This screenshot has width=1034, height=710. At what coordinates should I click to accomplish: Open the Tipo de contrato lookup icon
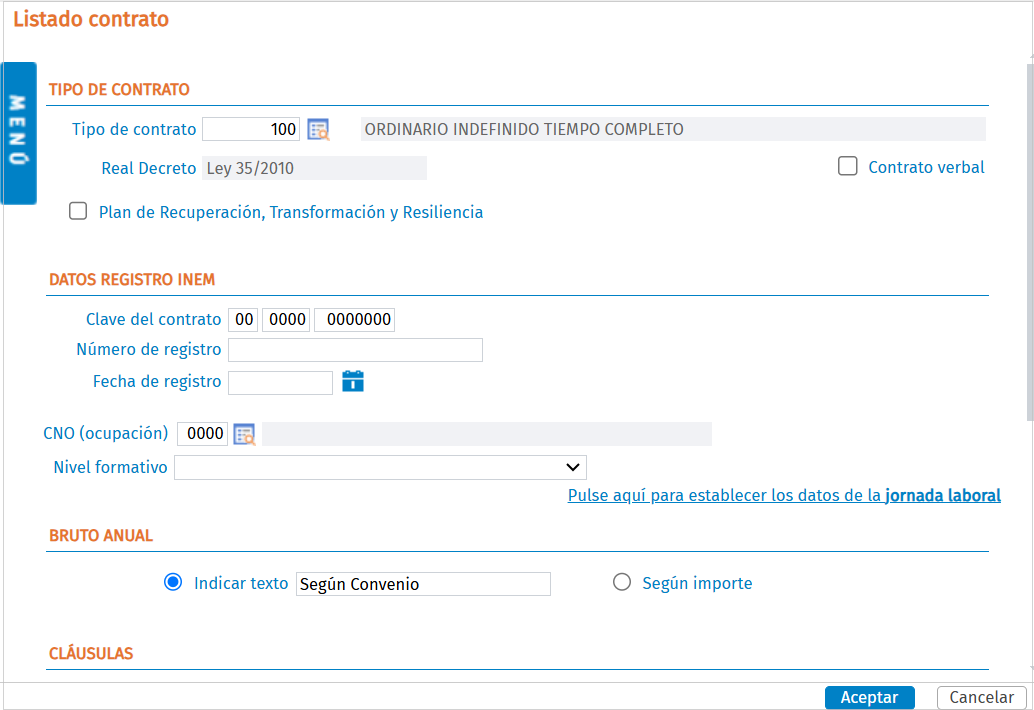[x=319, y=130]
